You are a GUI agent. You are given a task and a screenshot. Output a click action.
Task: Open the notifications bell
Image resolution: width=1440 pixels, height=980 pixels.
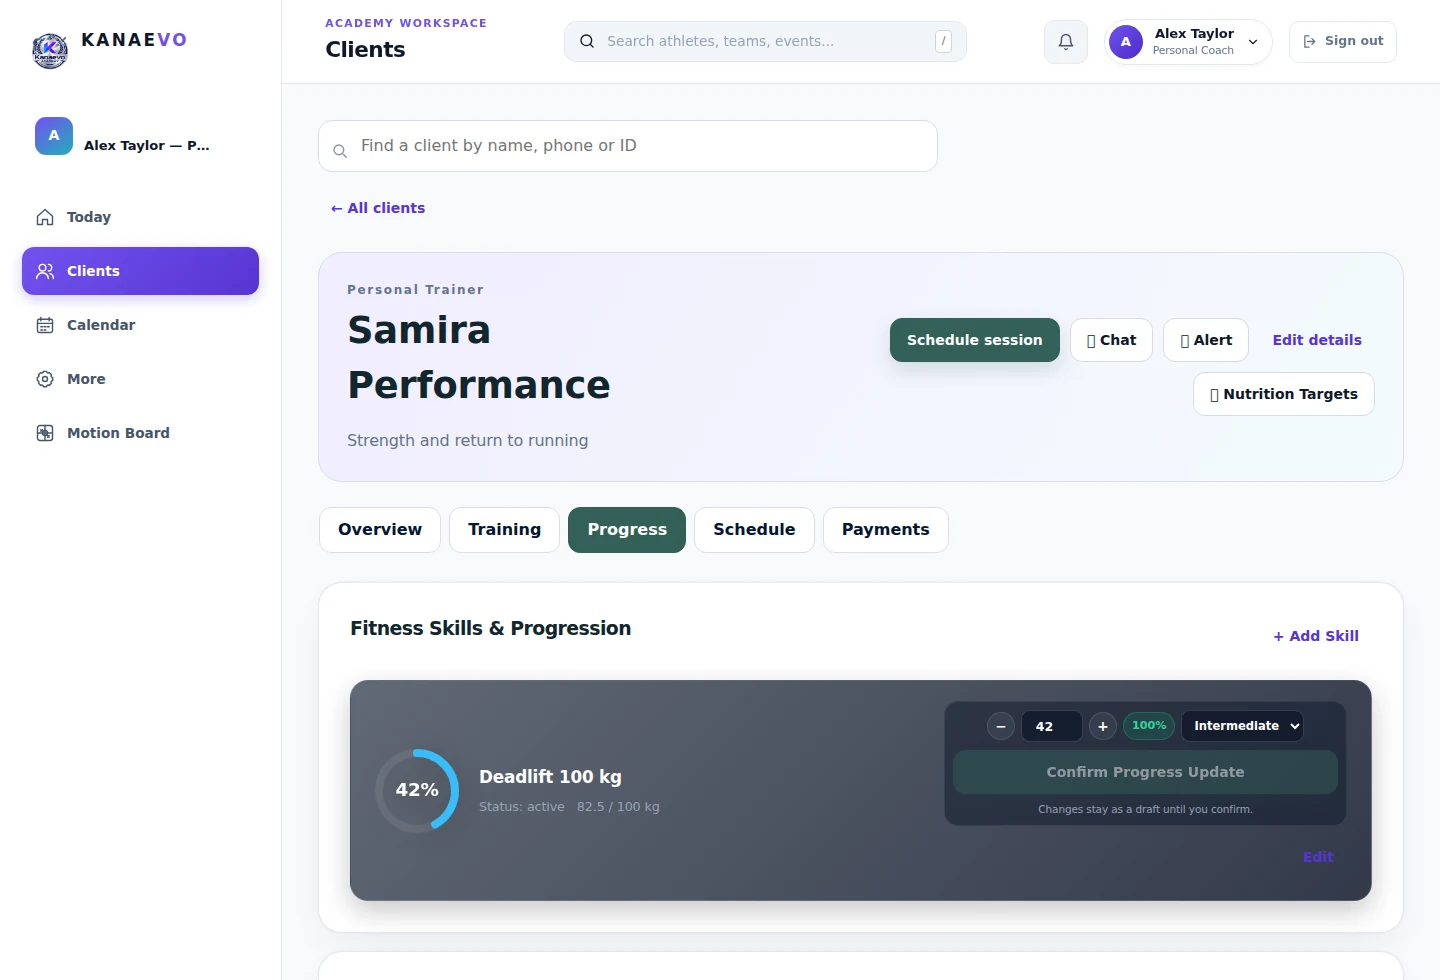(x=1066, y=42)
